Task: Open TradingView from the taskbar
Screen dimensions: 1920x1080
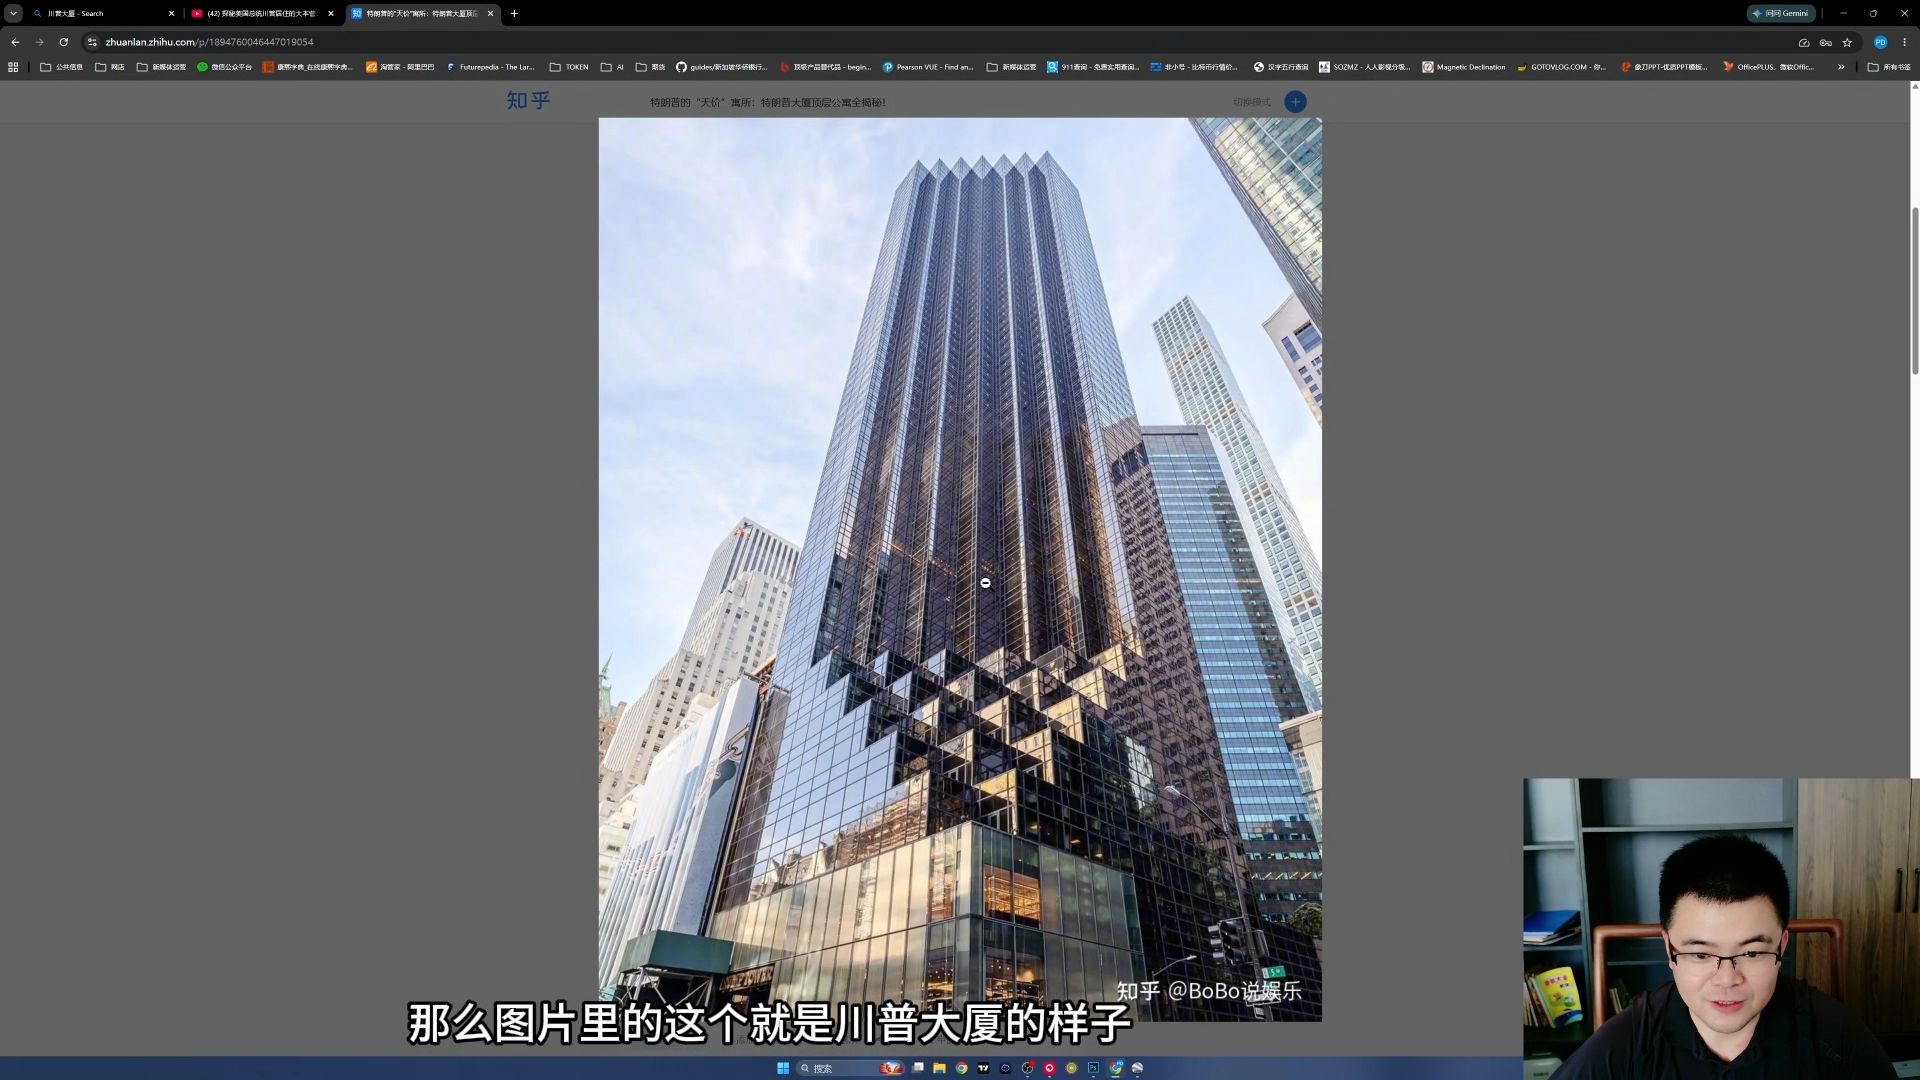Action: pyautogui.click(x=983, y=1068)
